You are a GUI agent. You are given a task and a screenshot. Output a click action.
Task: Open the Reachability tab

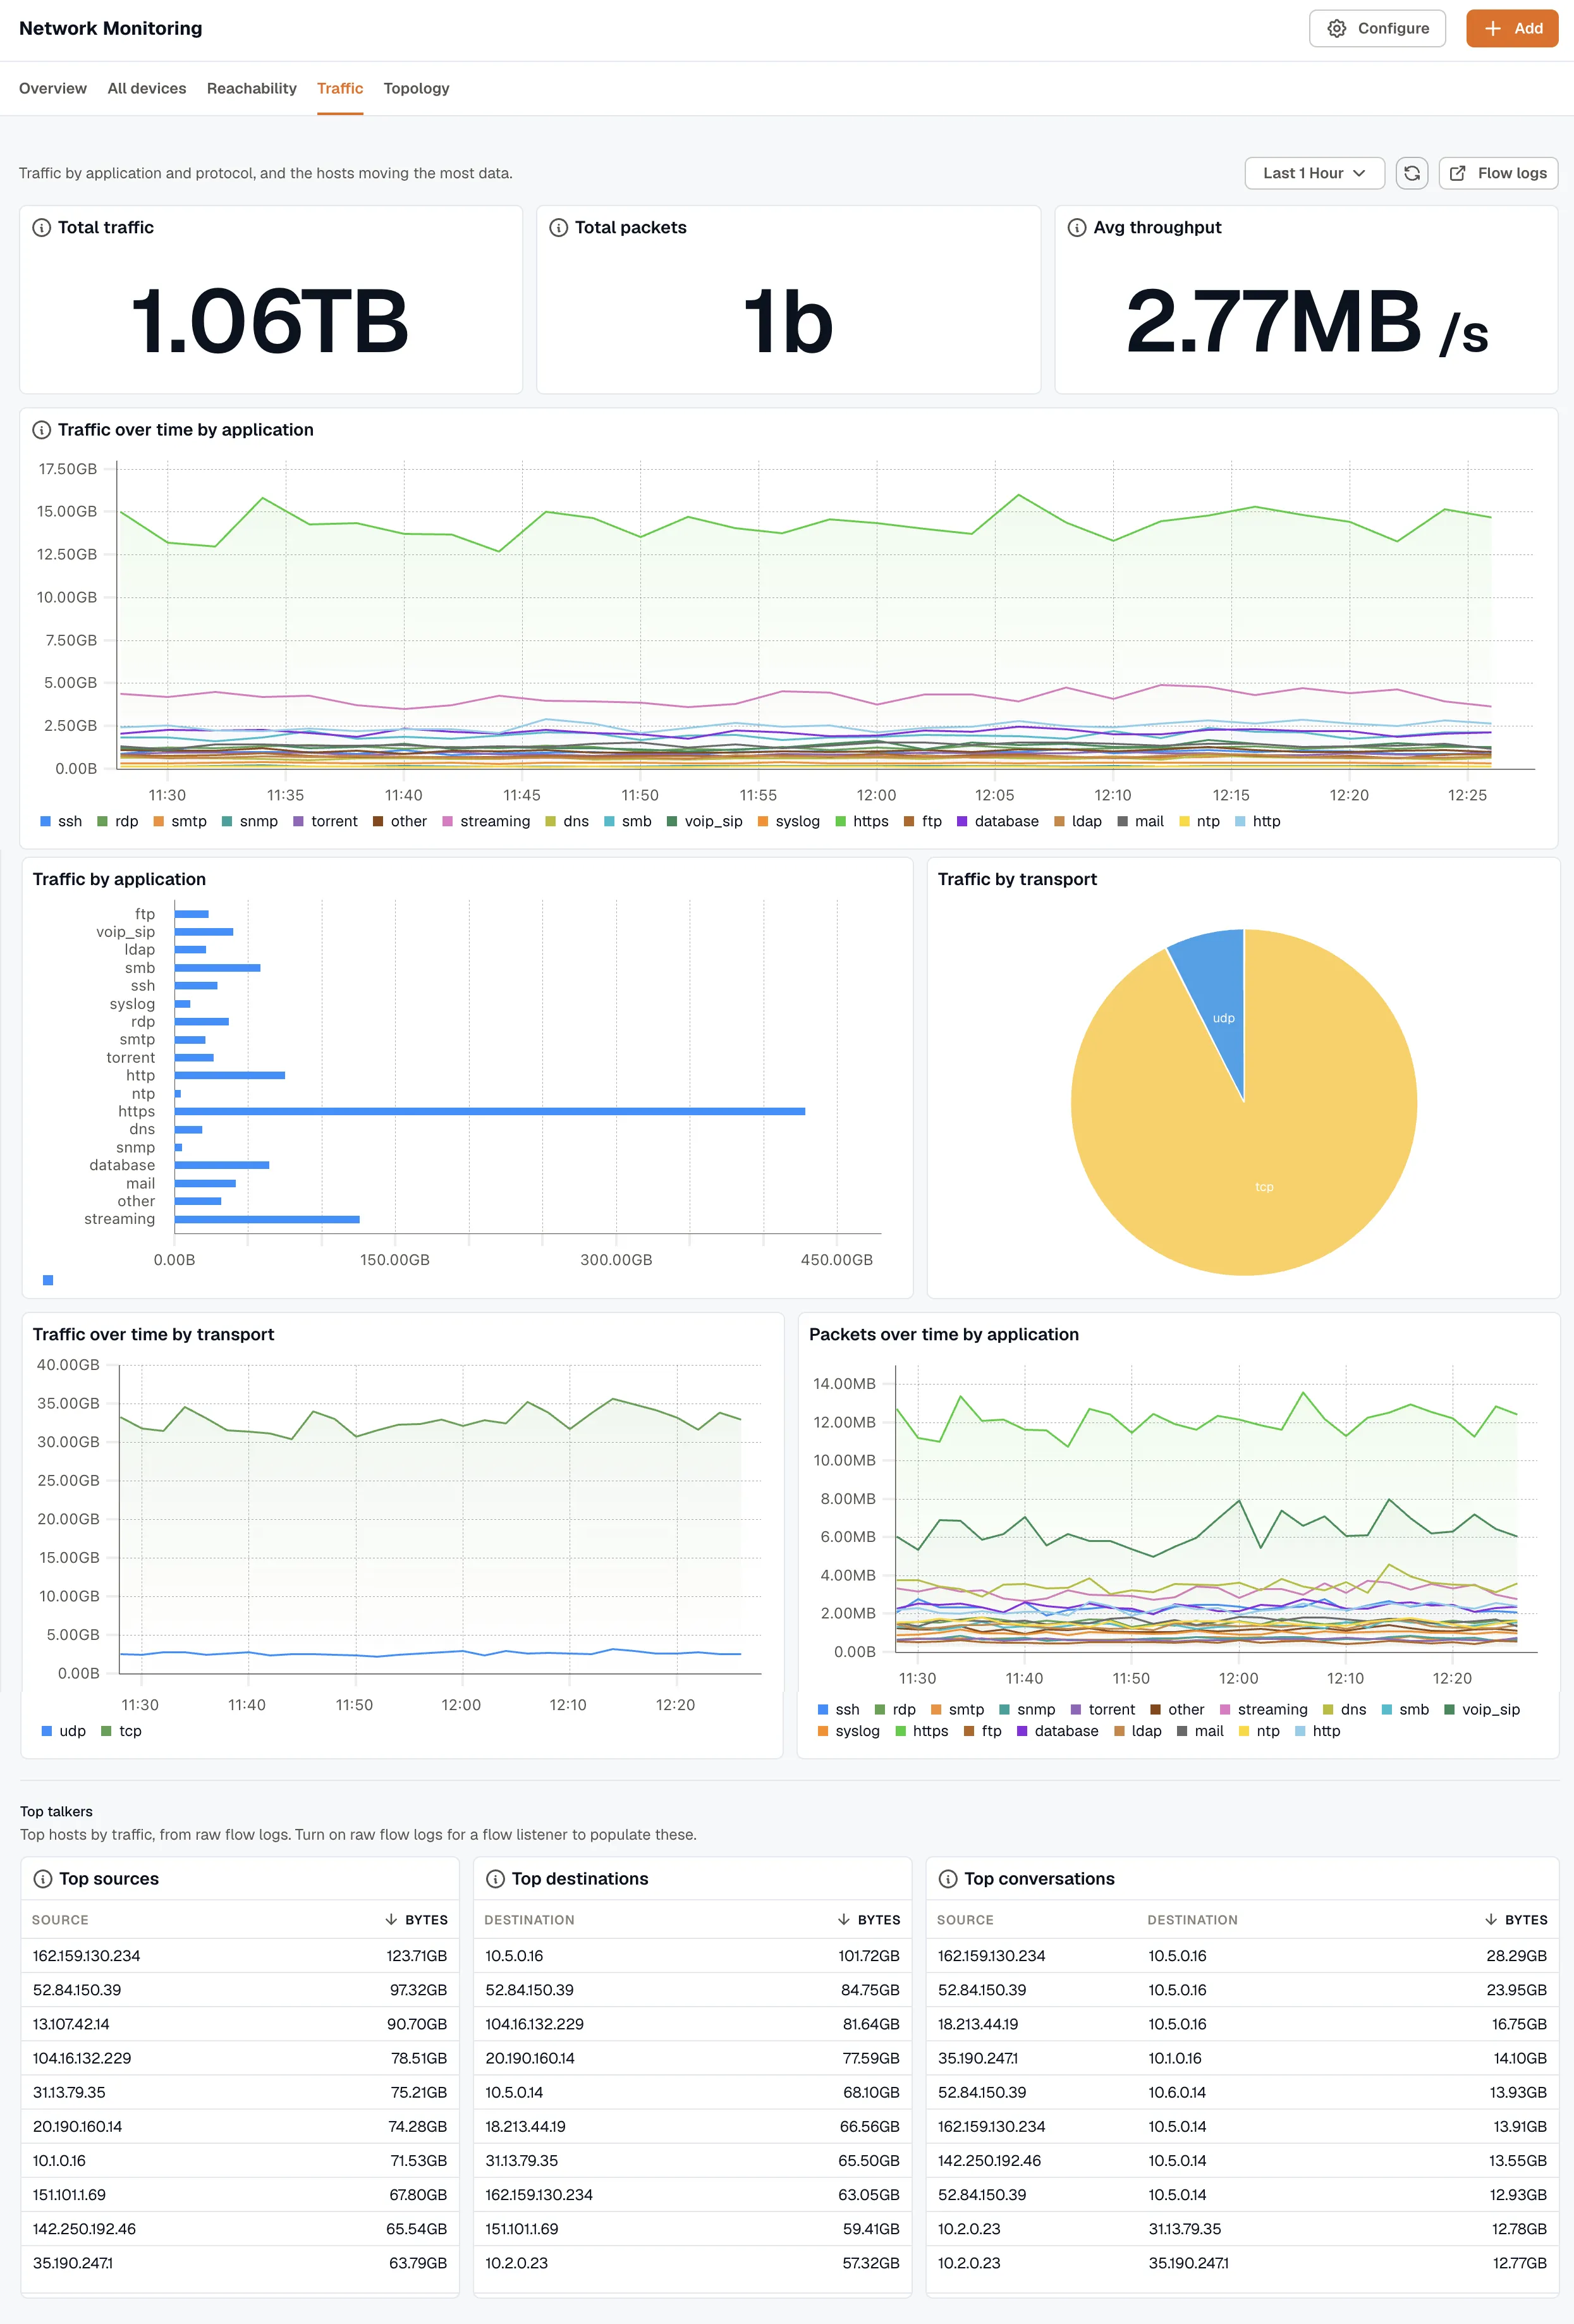252,88
